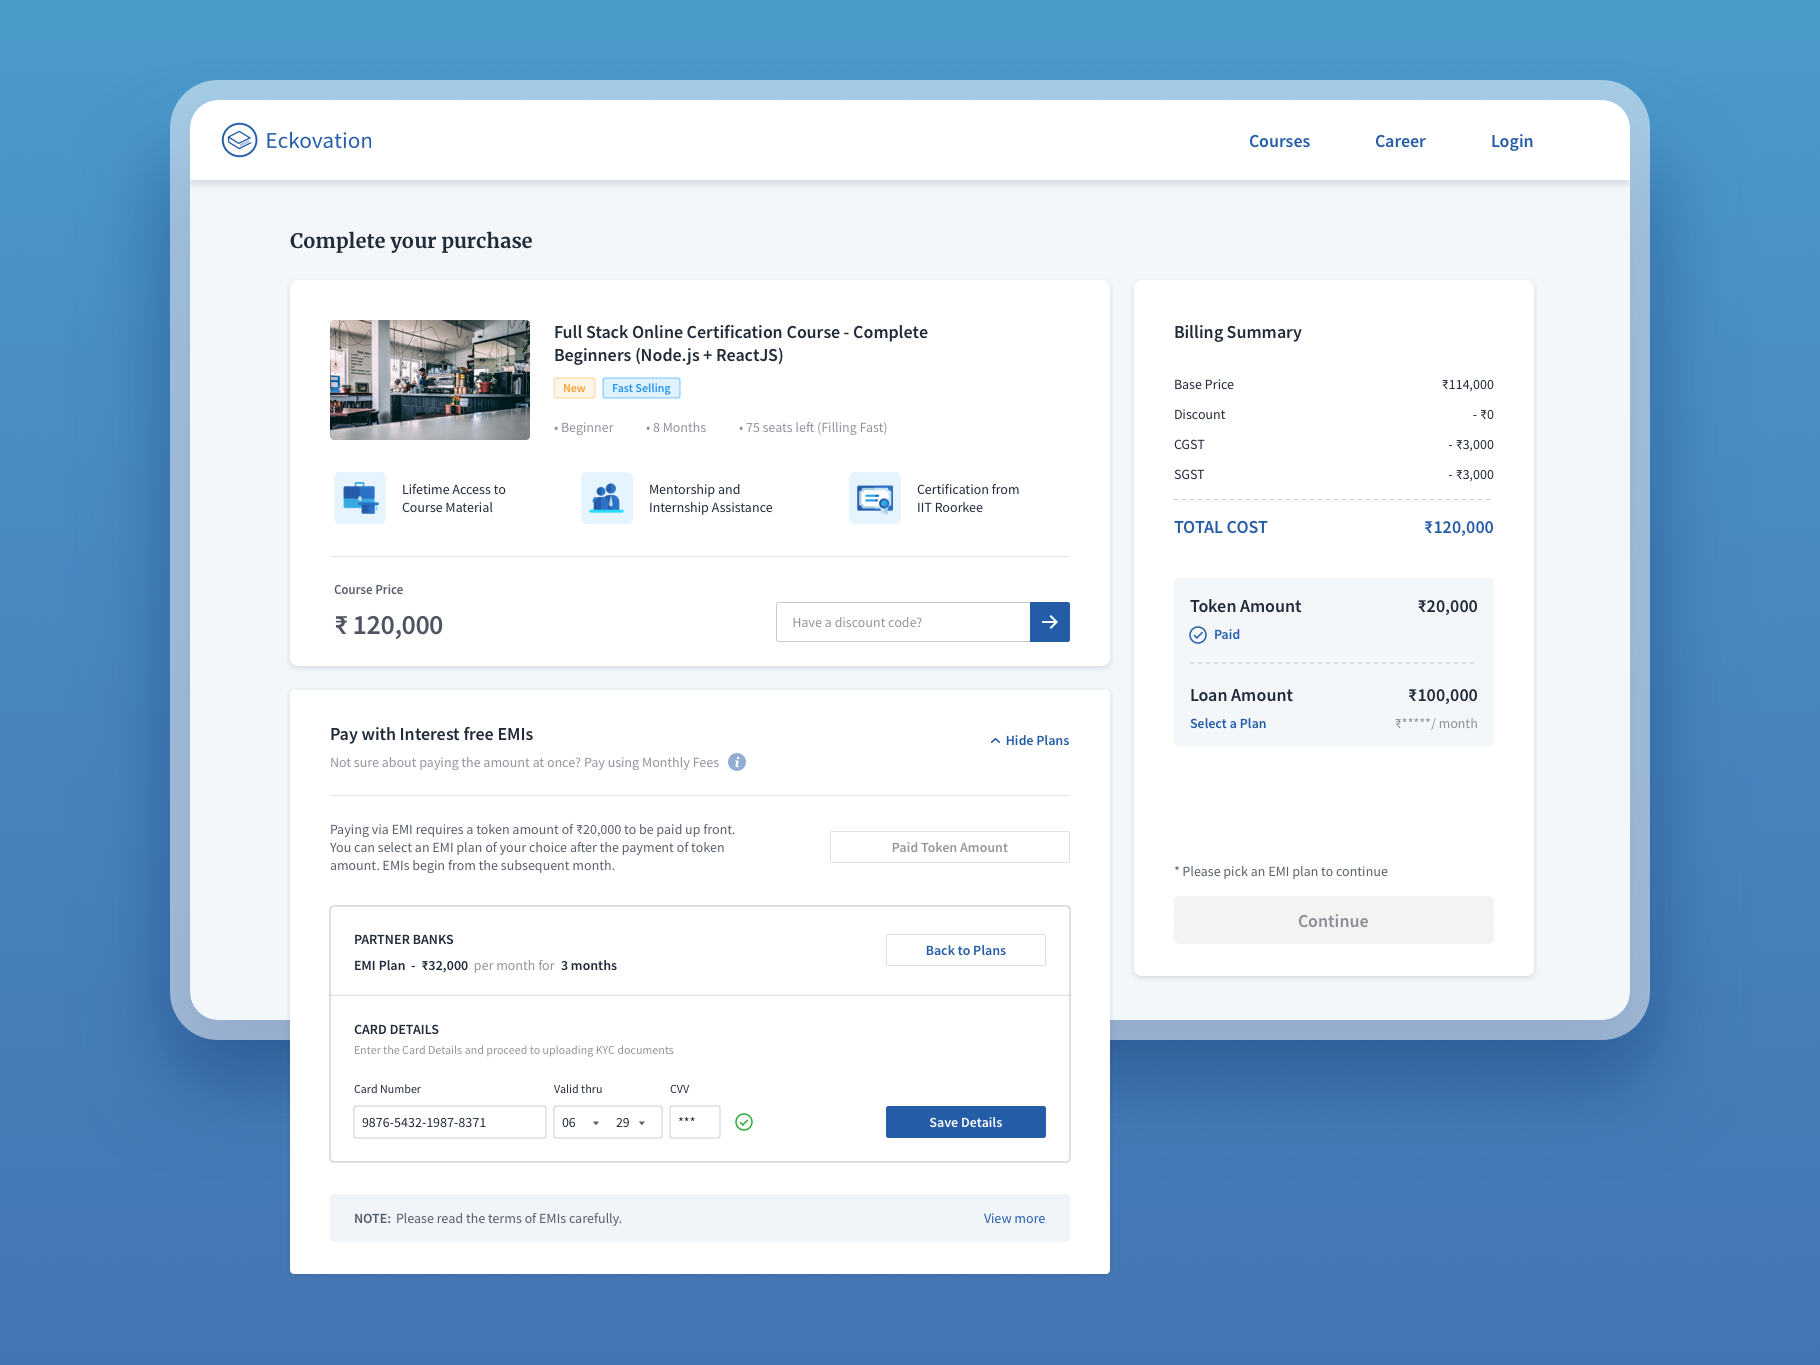Click the CGST tax amount of ₹3,000

(x=1471, y=444)
